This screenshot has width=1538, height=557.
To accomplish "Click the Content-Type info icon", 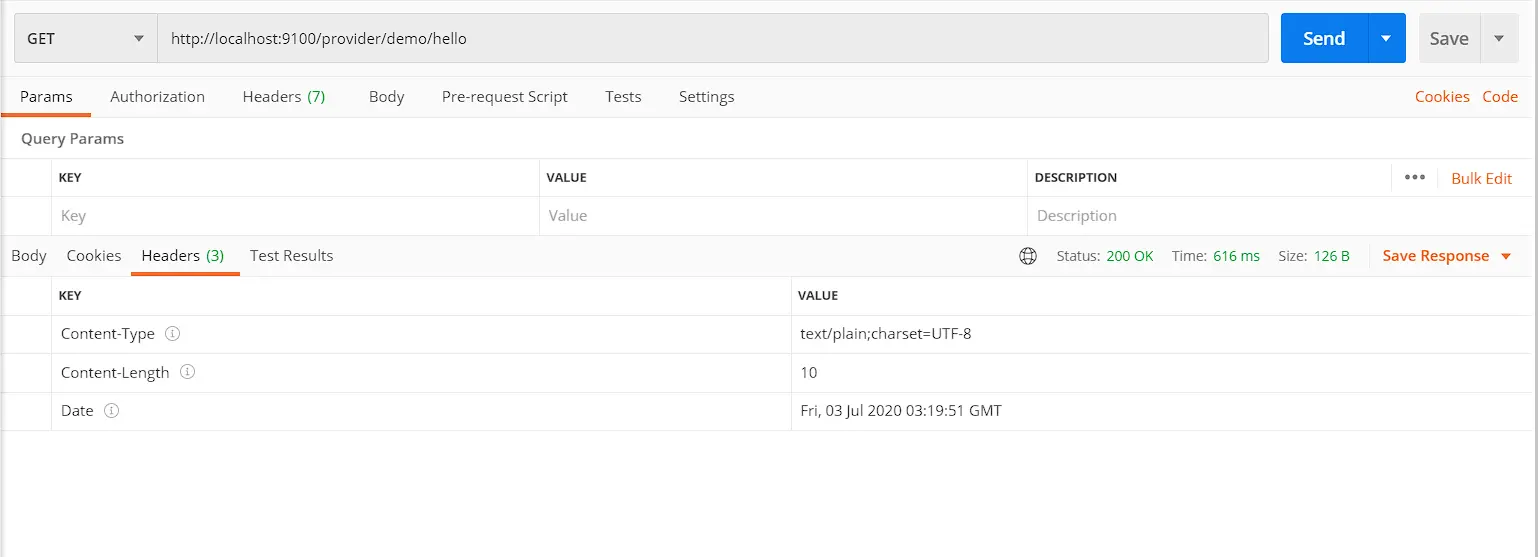I will coord(172,334).
